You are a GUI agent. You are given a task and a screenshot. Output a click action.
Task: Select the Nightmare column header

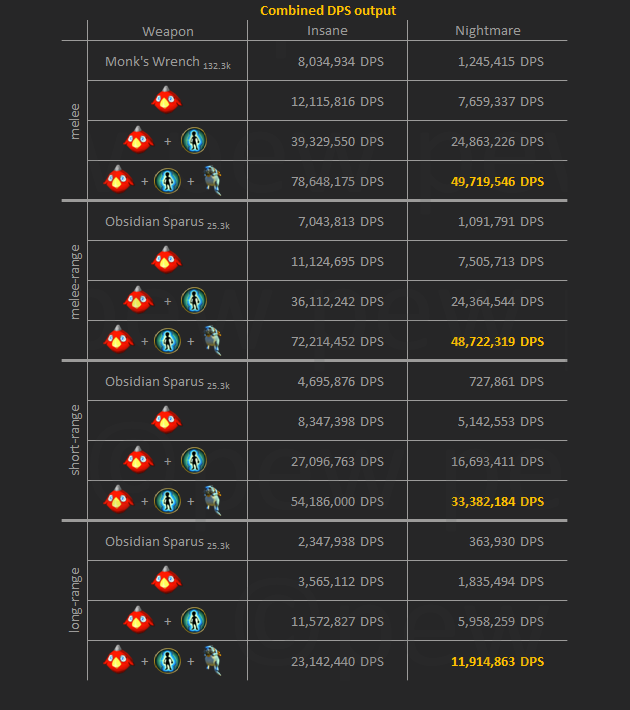click(487, 31)
